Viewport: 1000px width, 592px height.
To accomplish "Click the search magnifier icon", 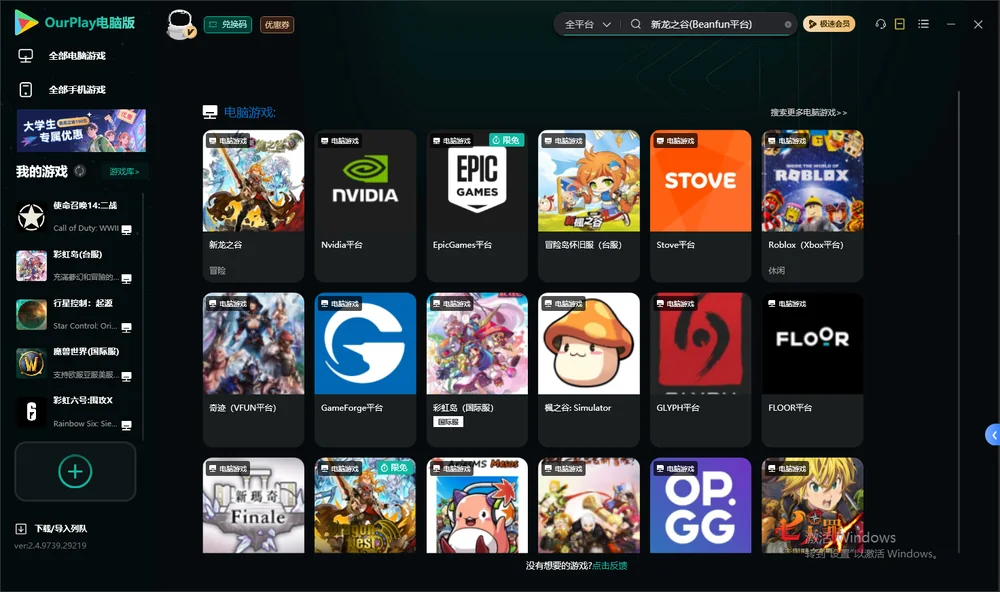I will (x=636, y=24).
